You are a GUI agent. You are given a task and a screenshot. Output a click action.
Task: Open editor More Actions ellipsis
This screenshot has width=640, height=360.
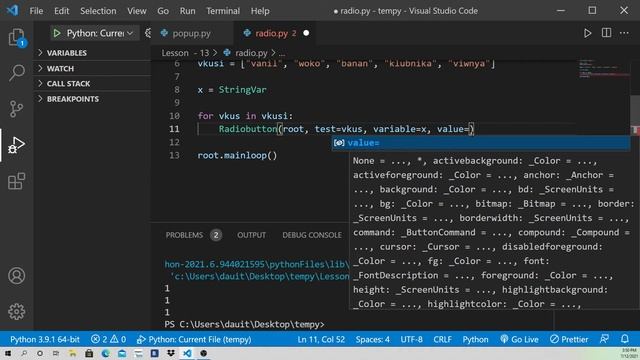click(x=624, y=33)
